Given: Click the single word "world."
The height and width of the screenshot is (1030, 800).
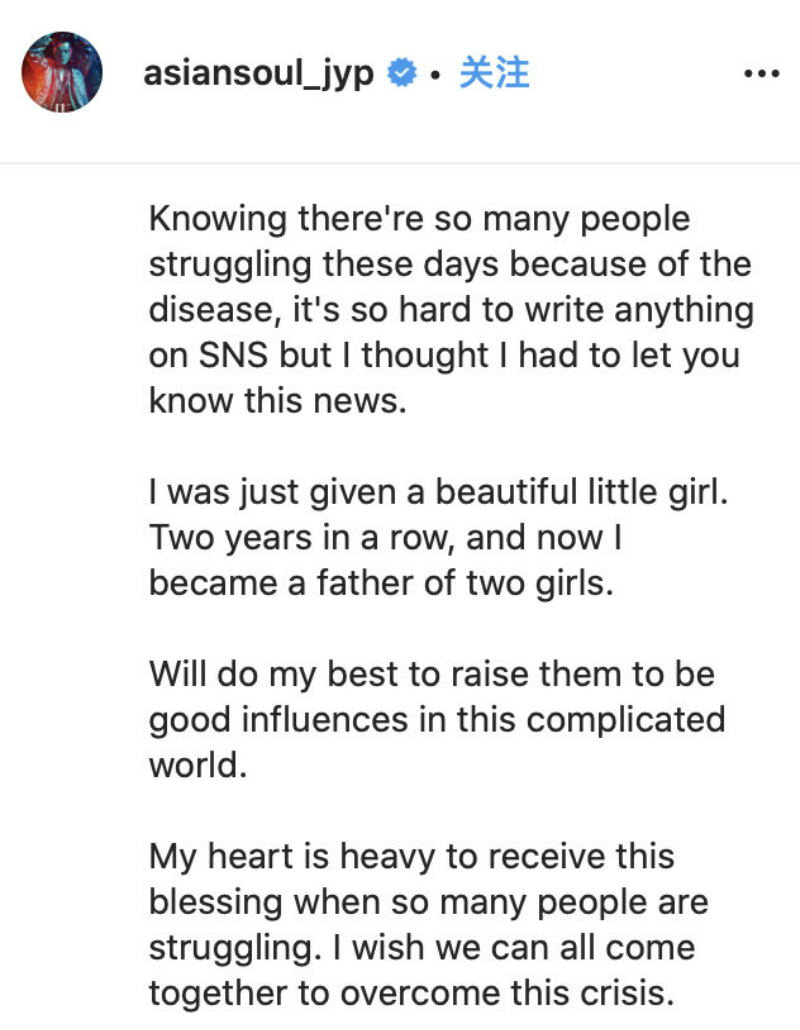Looking at the screenshot, I should tap(200, 765).
